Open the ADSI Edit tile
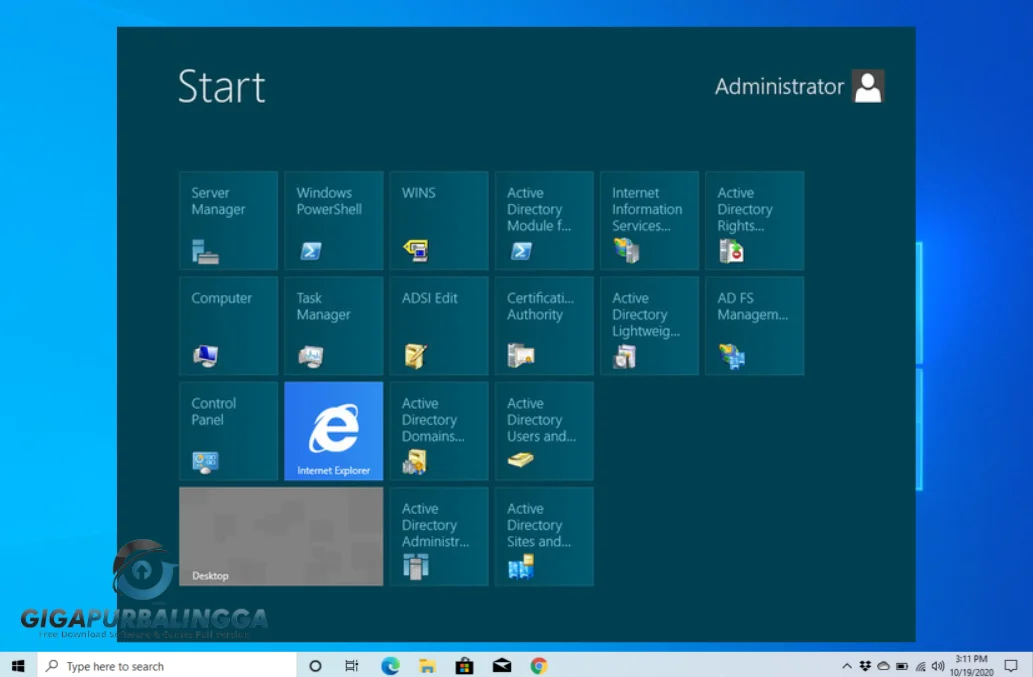This screenshot has width=1033, height=677. (x=439, y=326)
